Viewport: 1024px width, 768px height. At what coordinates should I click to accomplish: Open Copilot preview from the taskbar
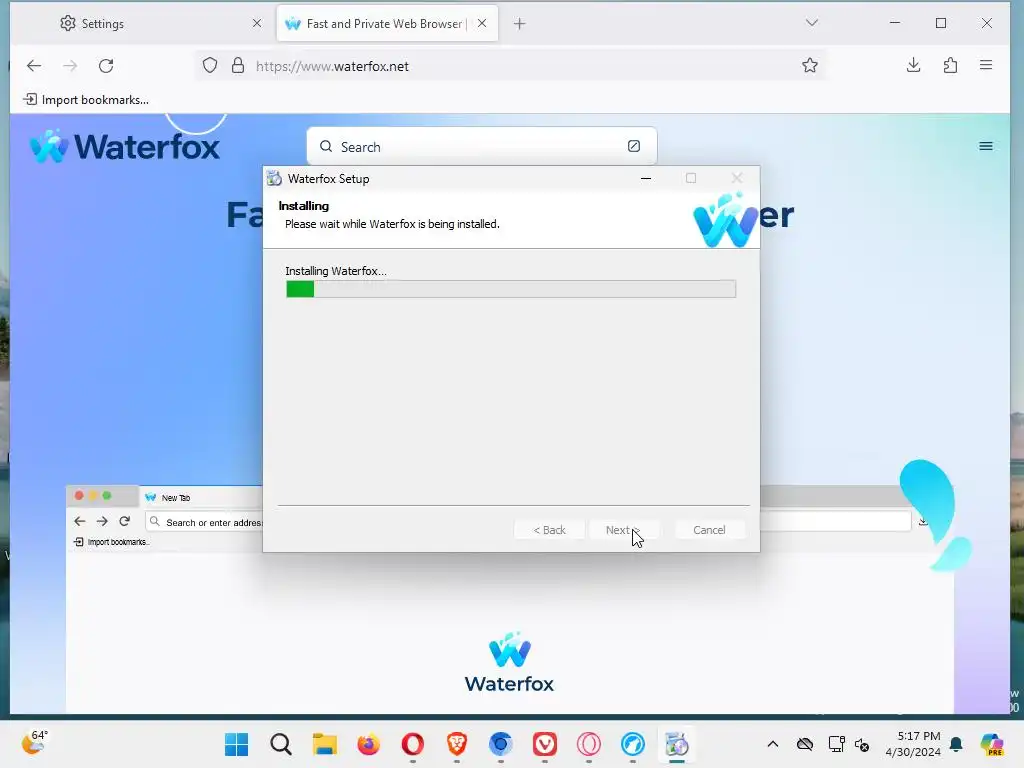click(x=991, y=744)
